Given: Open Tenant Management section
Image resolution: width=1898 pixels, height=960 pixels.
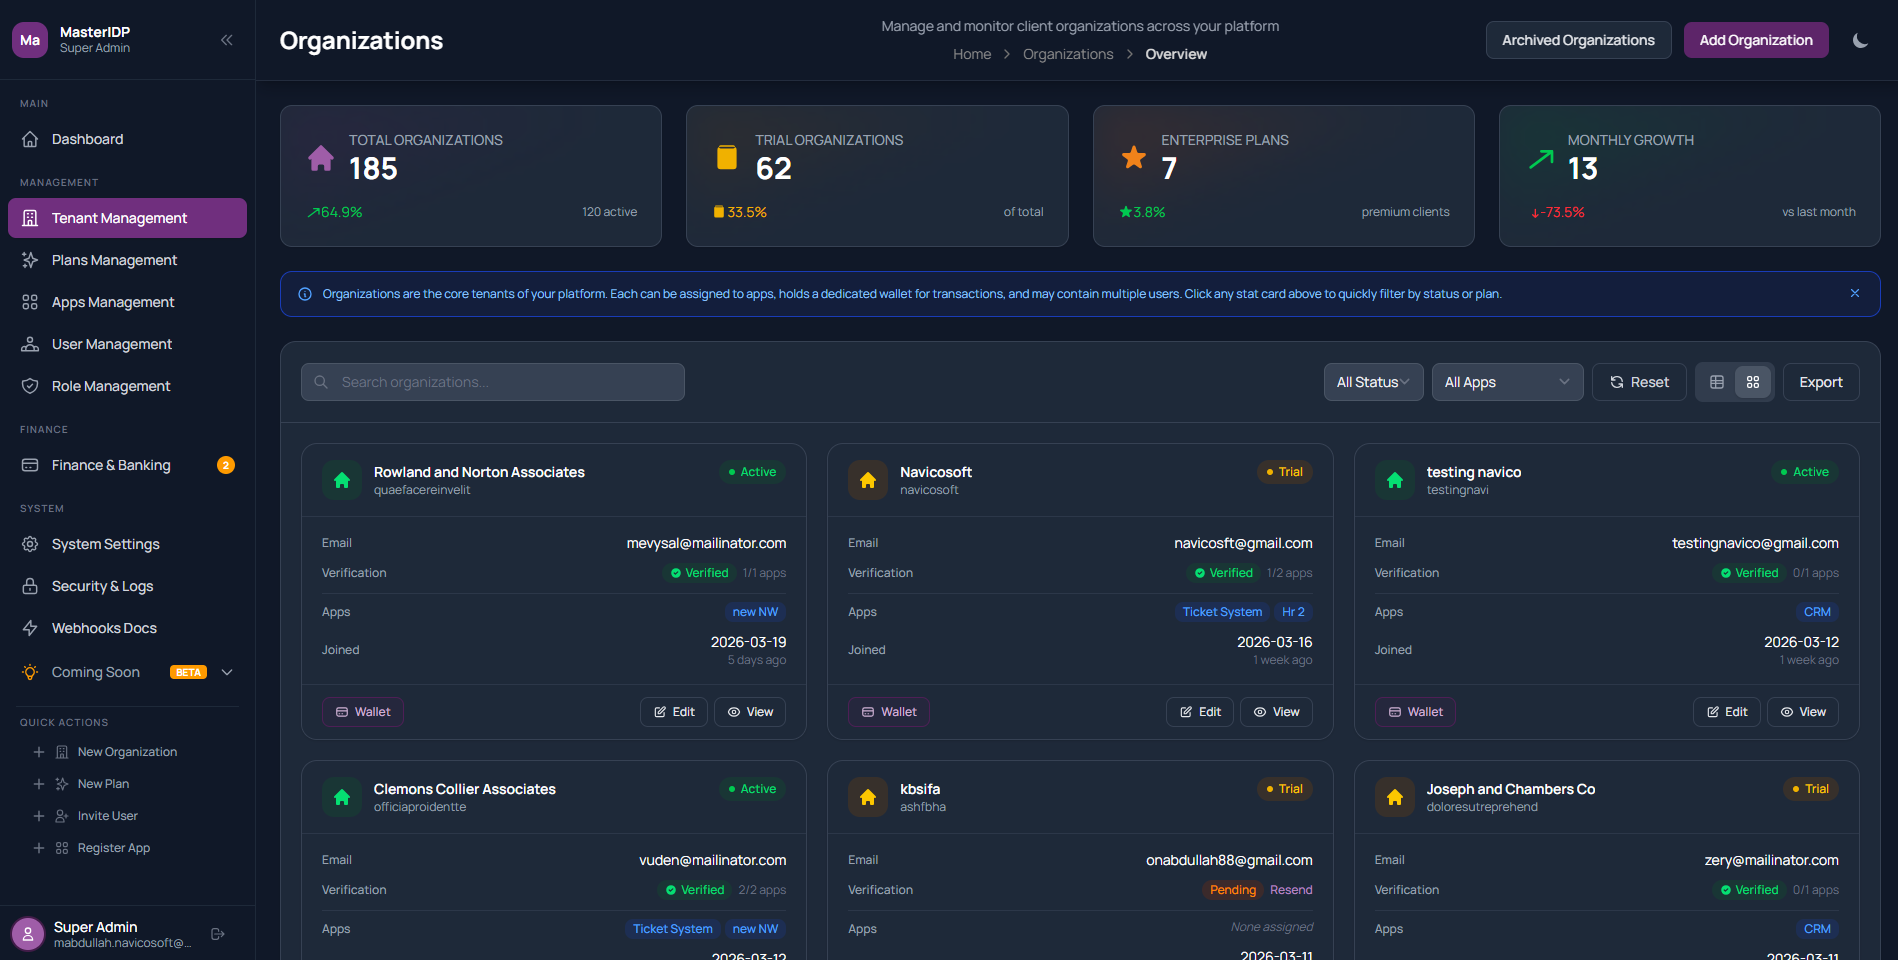Looking at the screenshot, I should 127,218.
